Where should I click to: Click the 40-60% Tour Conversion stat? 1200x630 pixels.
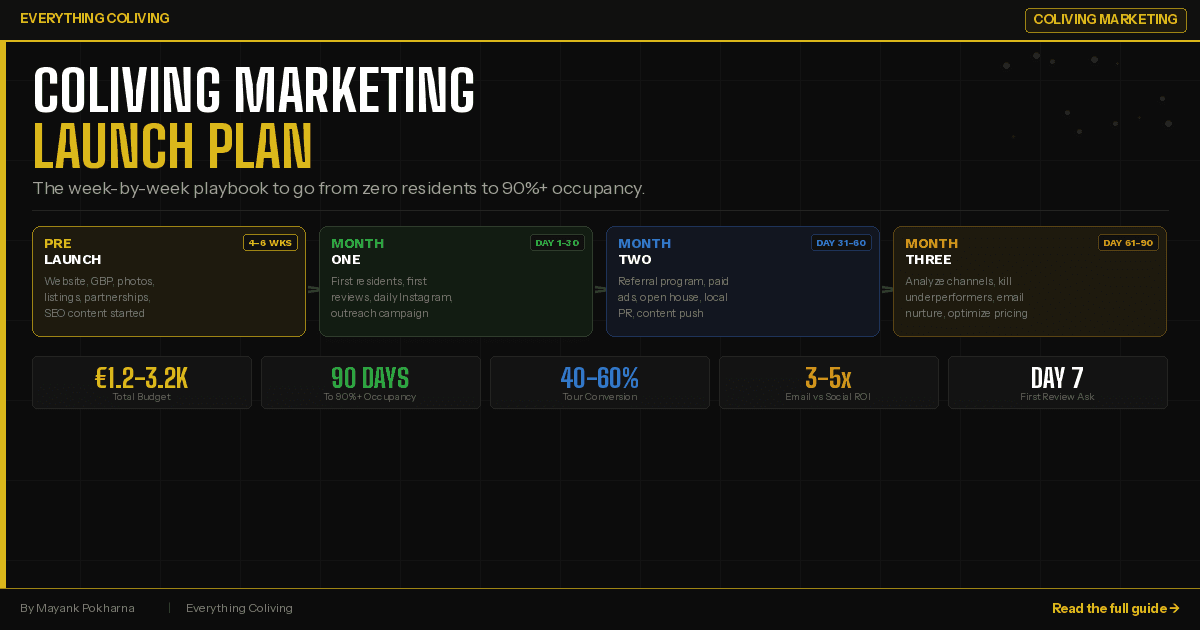click(x=599, y=382)
